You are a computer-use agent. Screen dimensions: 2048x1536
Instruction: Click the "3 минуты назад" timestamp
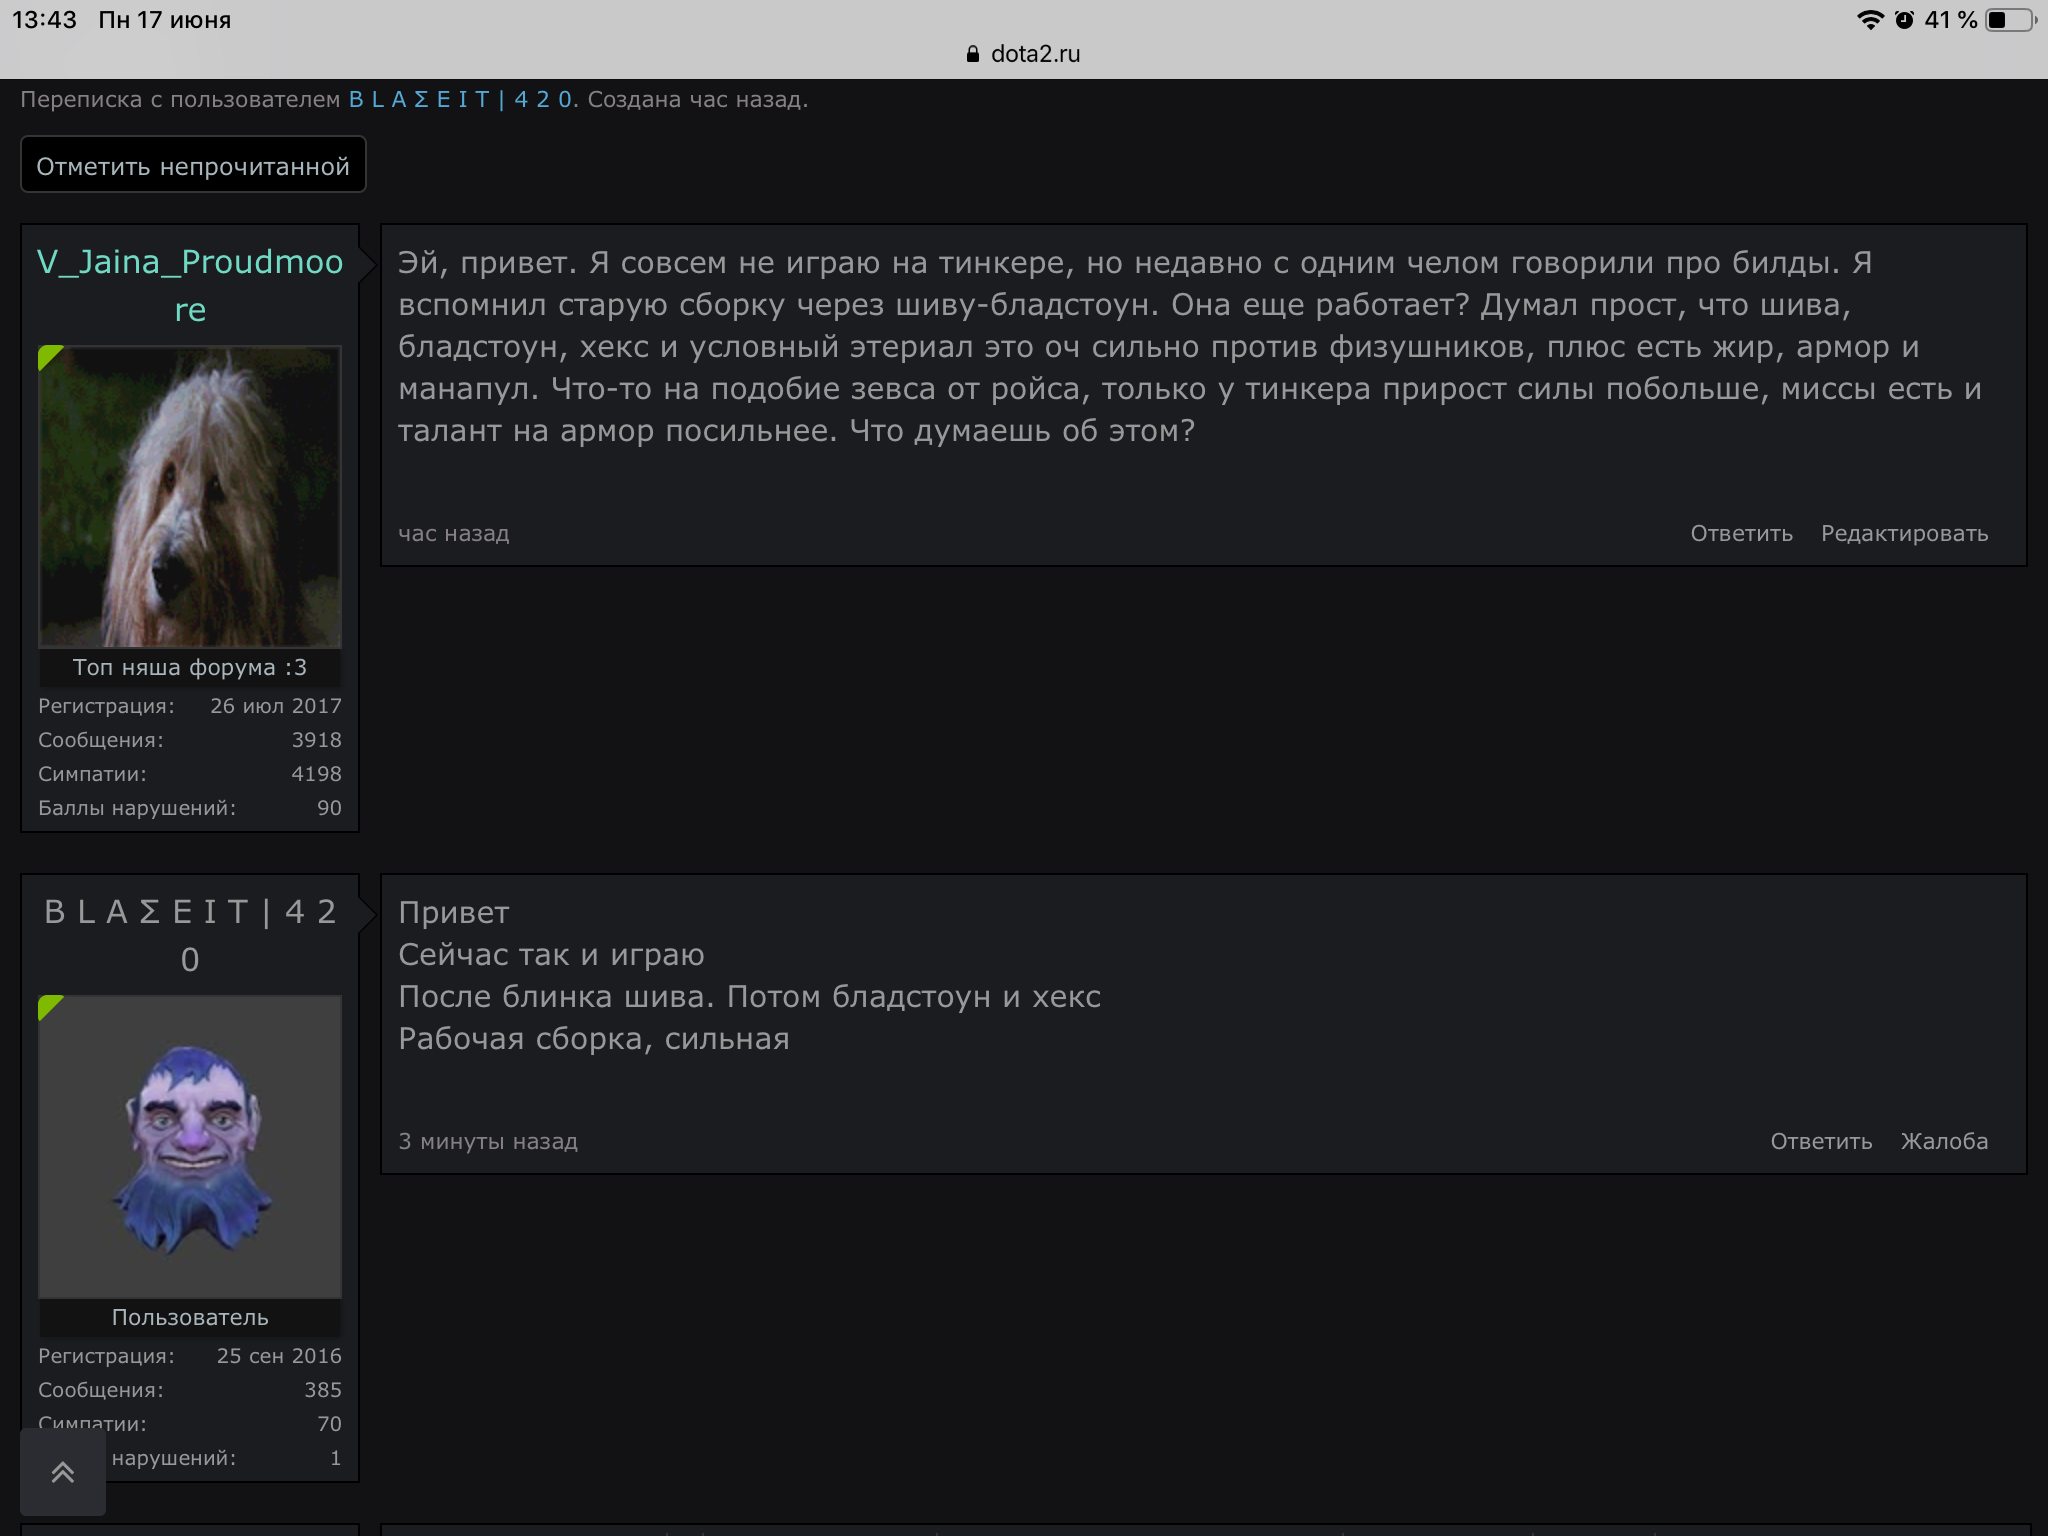tap(488, 1142)
